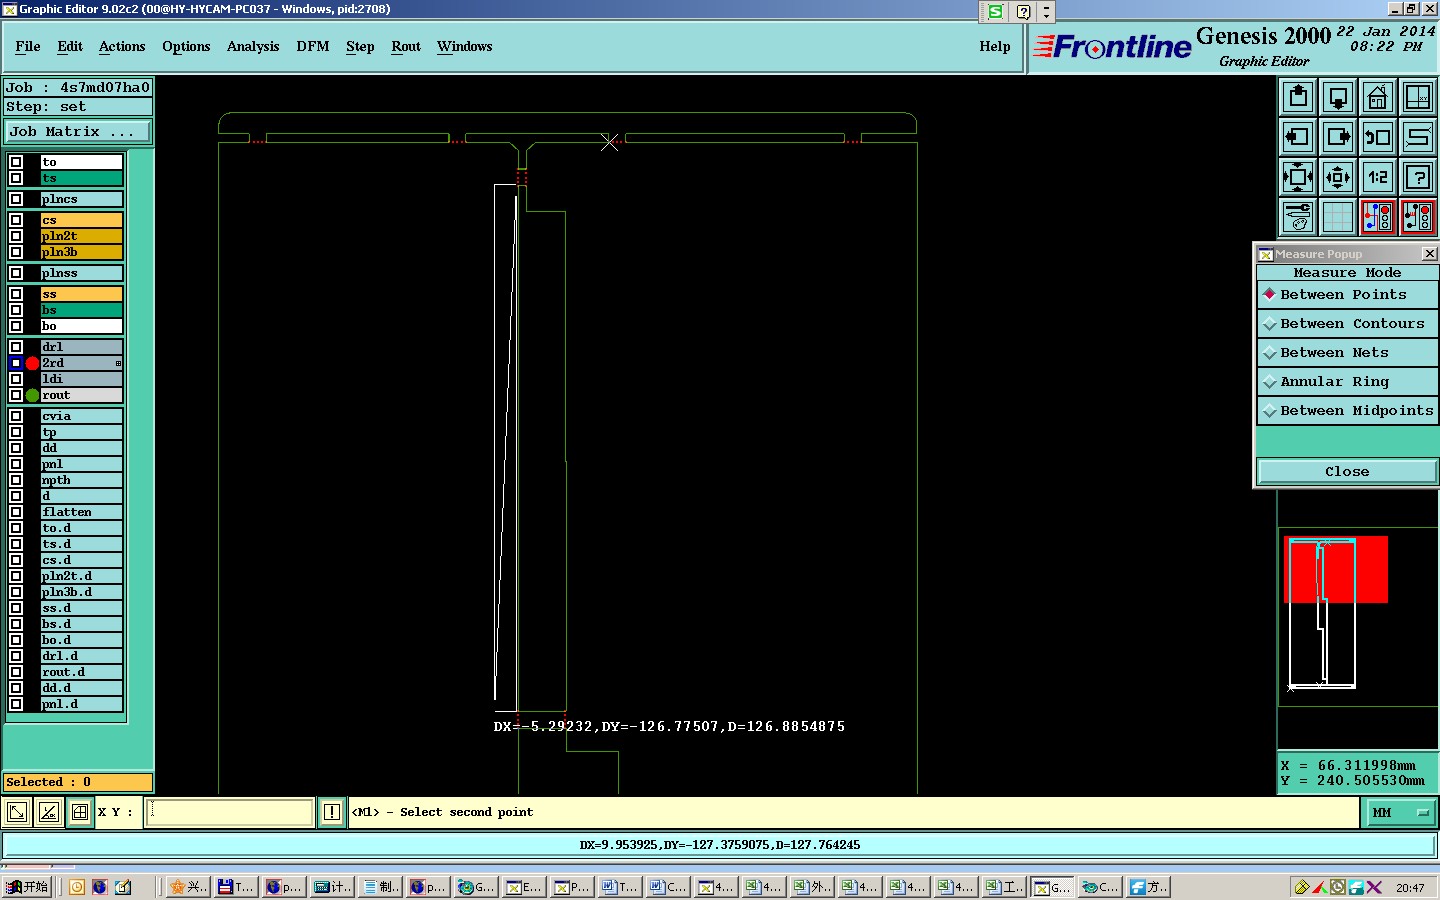Click the XY window split icon
Image resolution: width=1440 pixels, height=900 pixels.
(x=1418, y=97)
